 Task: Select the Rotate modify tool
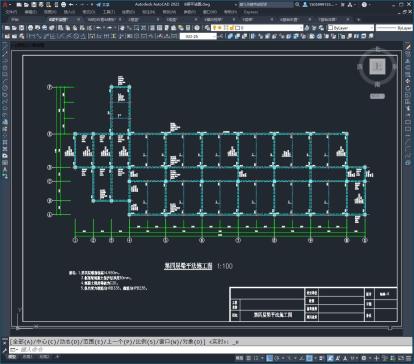click(407, 88)
